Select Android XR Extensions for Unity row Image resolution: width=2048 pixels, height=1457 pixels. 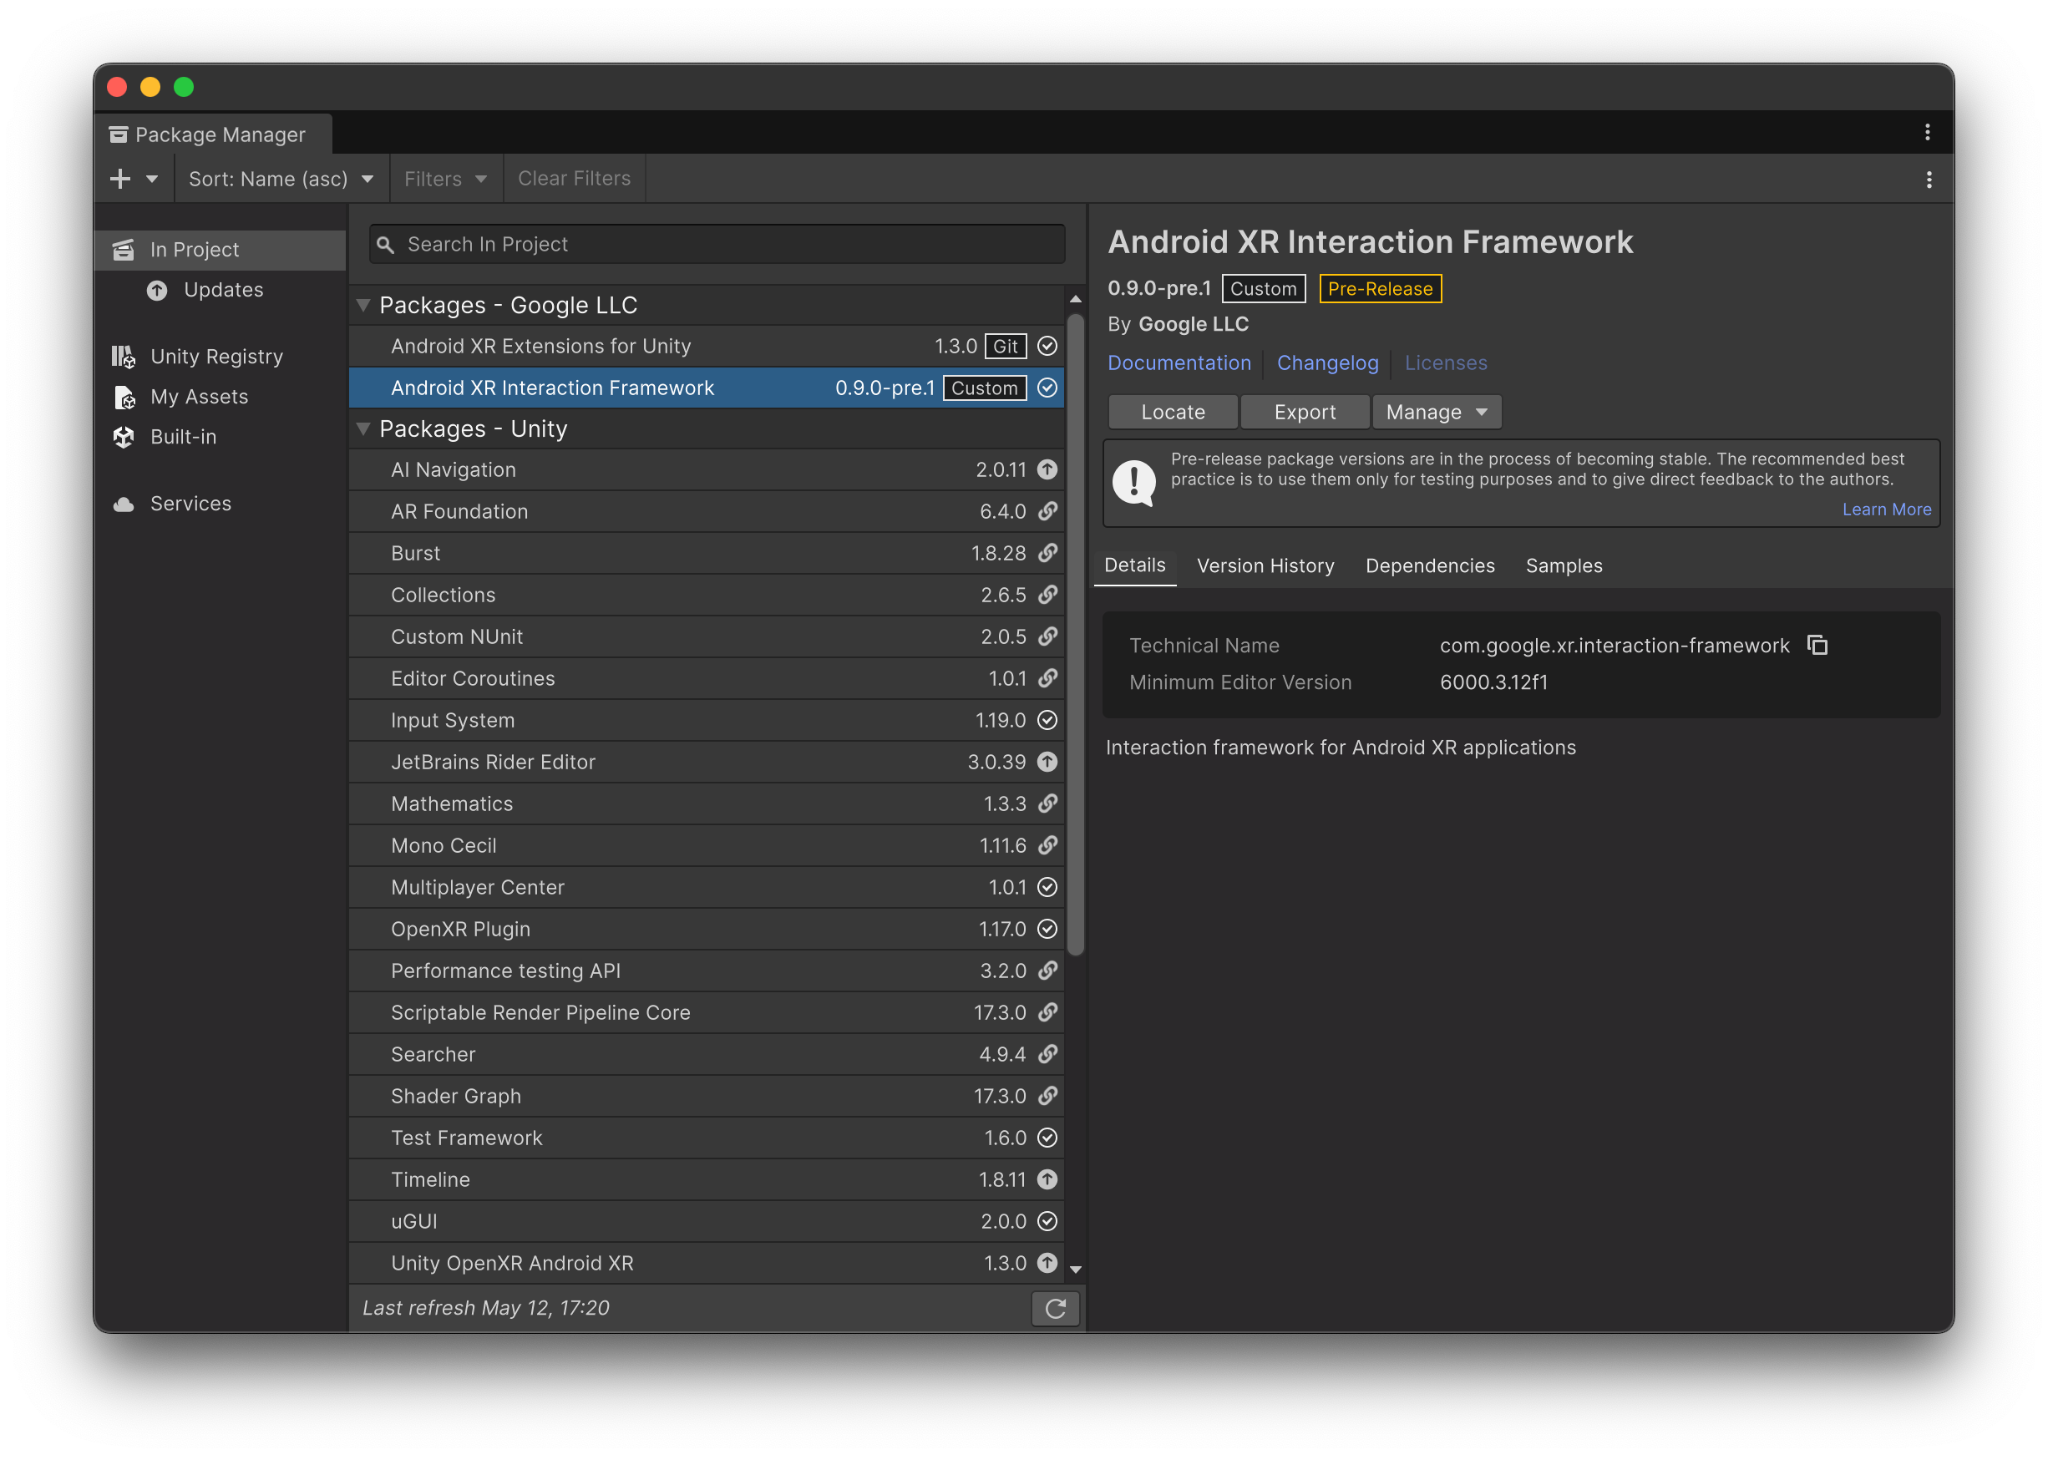coord(706,346)
